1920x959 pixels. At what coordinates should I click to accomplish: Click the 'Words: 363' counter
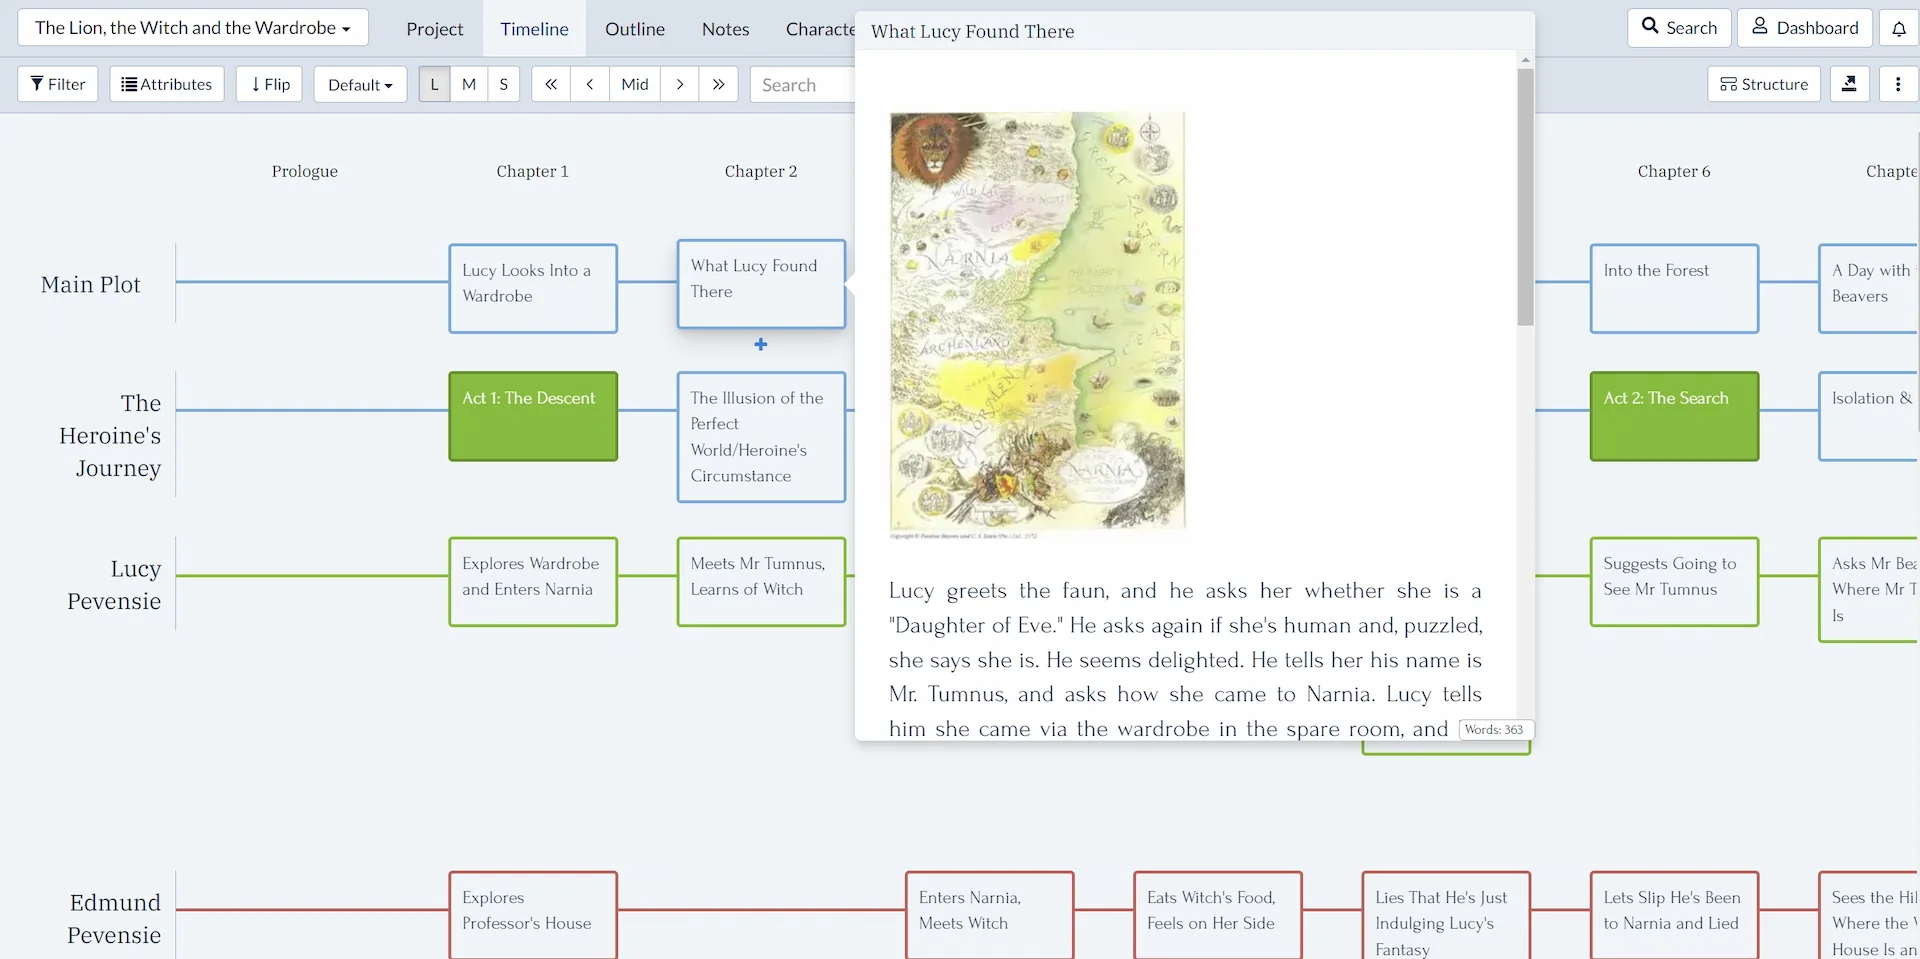click(1494, 729)
